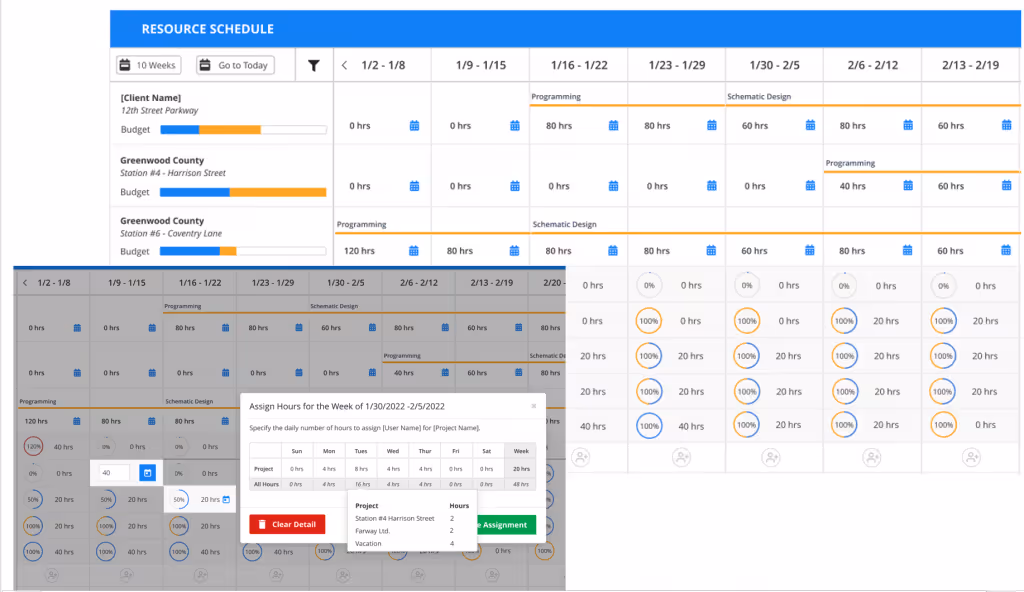Open the filter funnel icon

(x=313, y=65)
